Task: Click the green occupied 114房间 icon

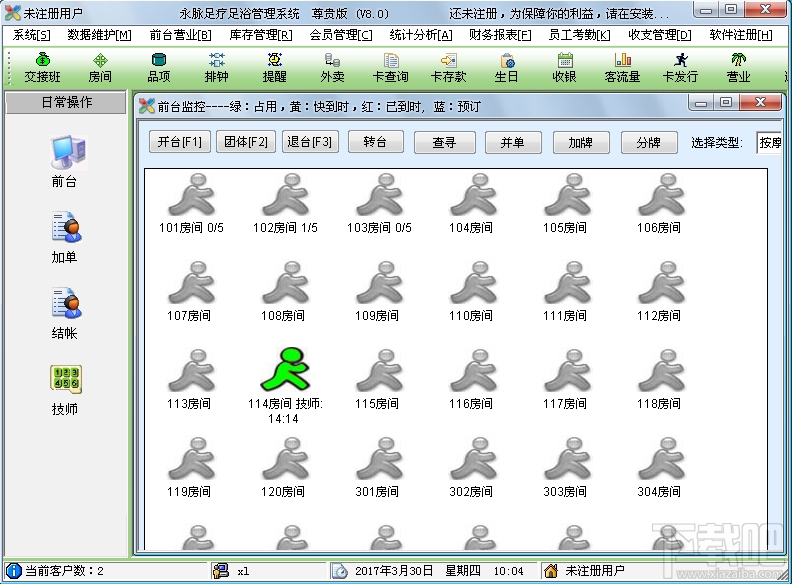Action: pos(285,369)
